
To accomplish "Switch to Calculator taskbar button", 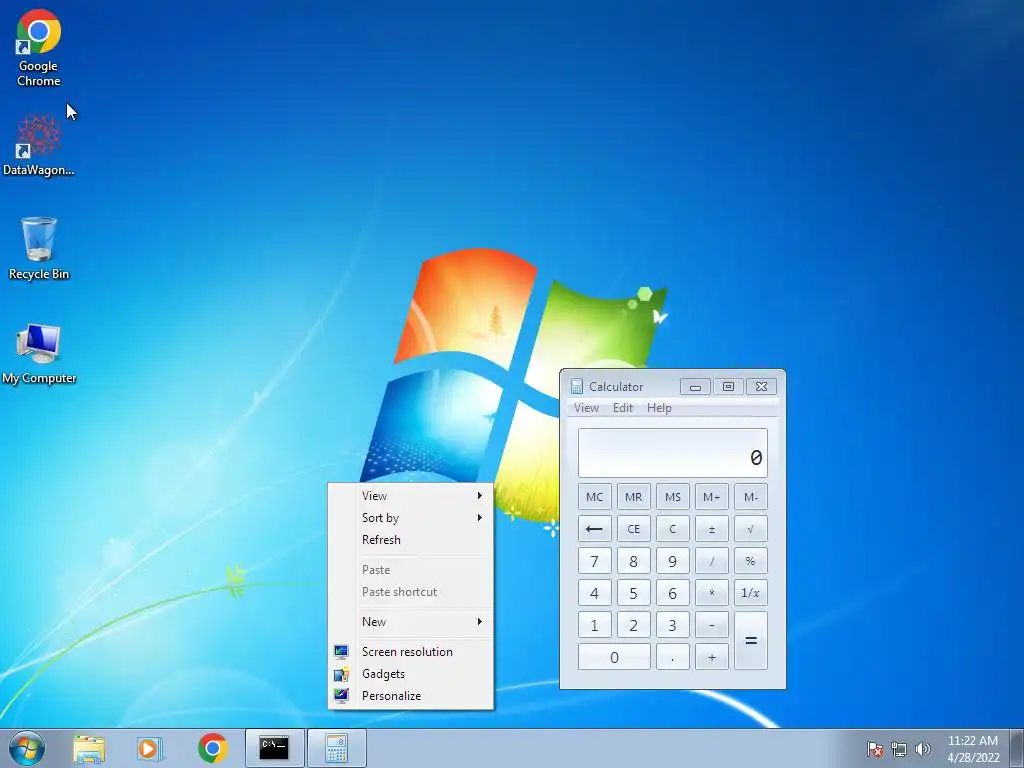I will [336, 748].
